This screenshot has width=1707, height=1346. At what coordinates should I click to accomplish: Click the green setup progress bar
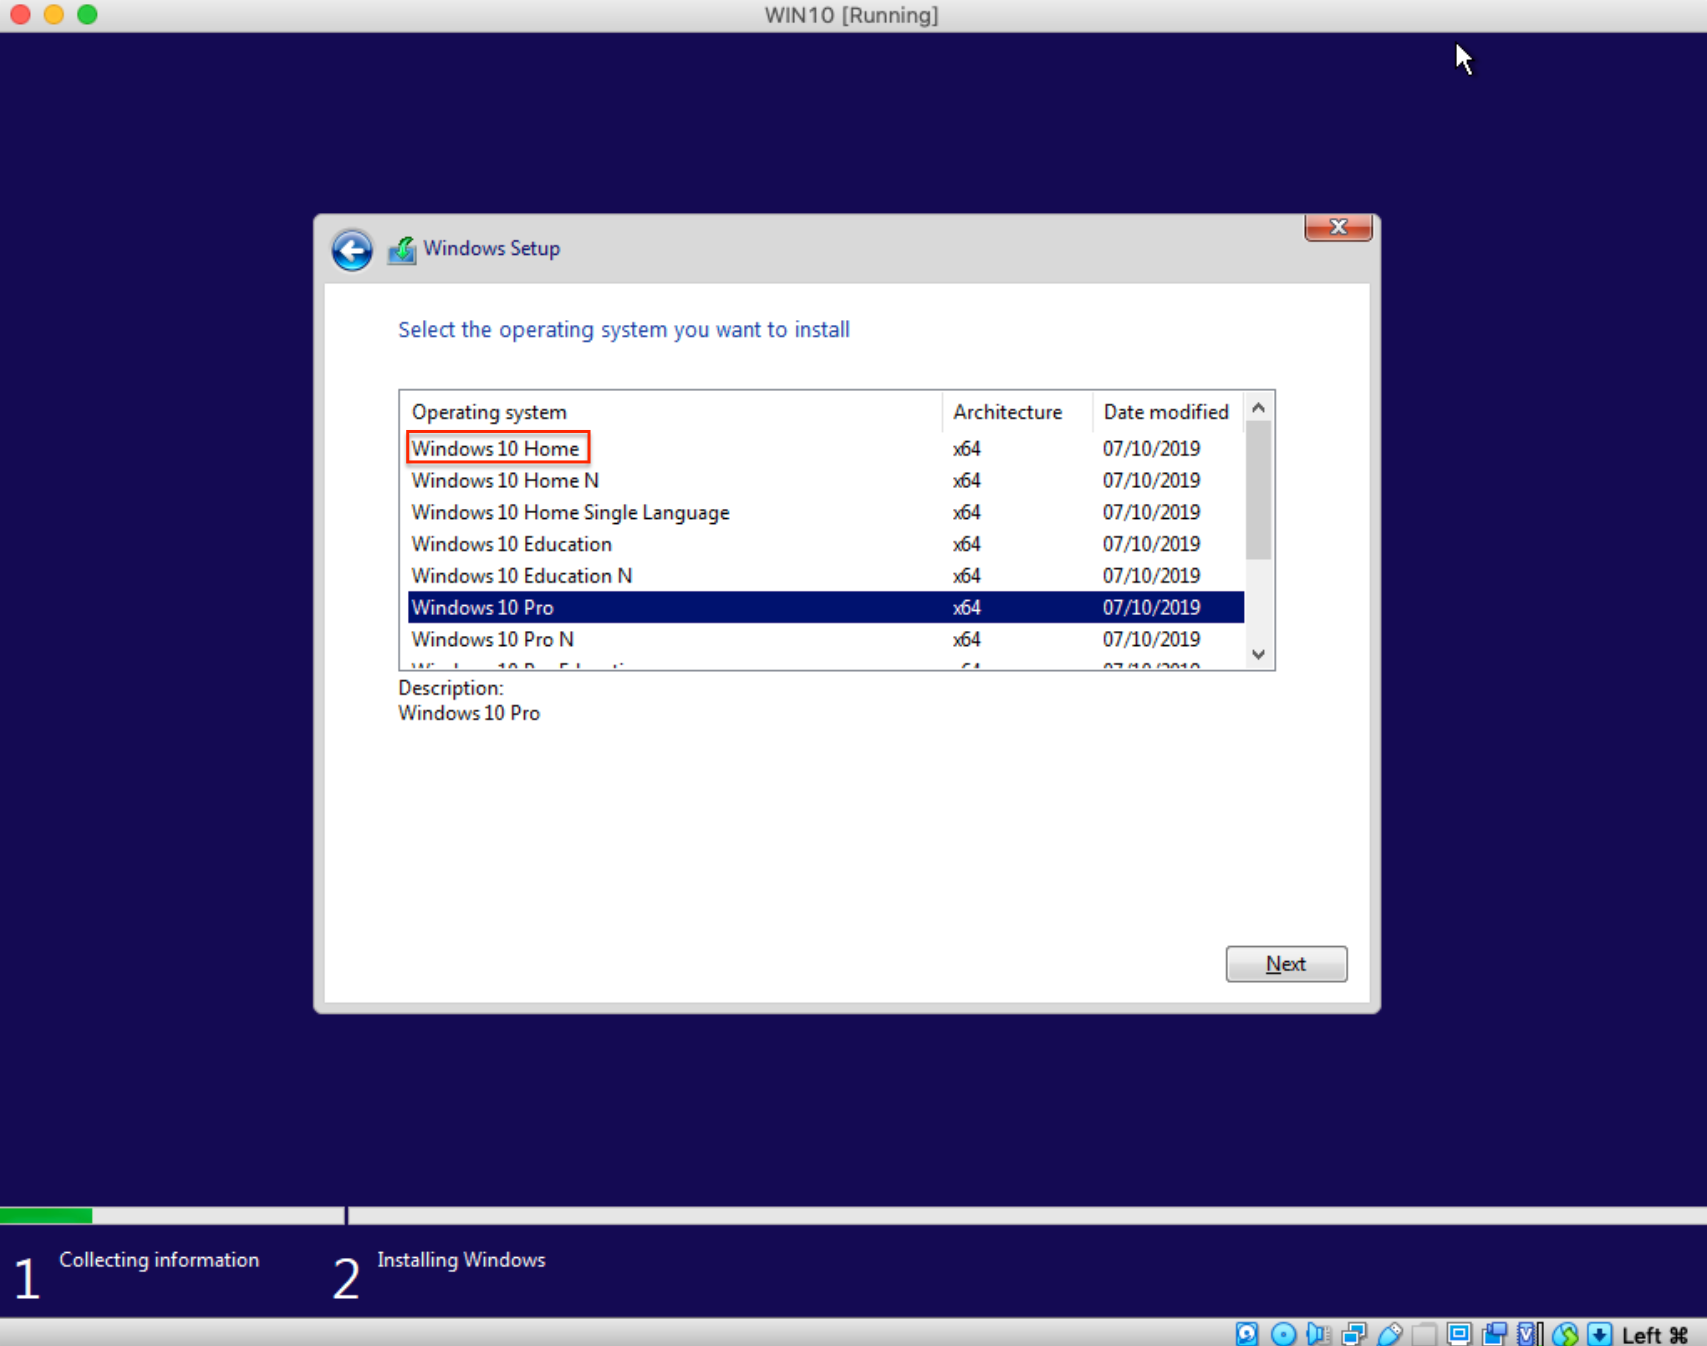46,1216
